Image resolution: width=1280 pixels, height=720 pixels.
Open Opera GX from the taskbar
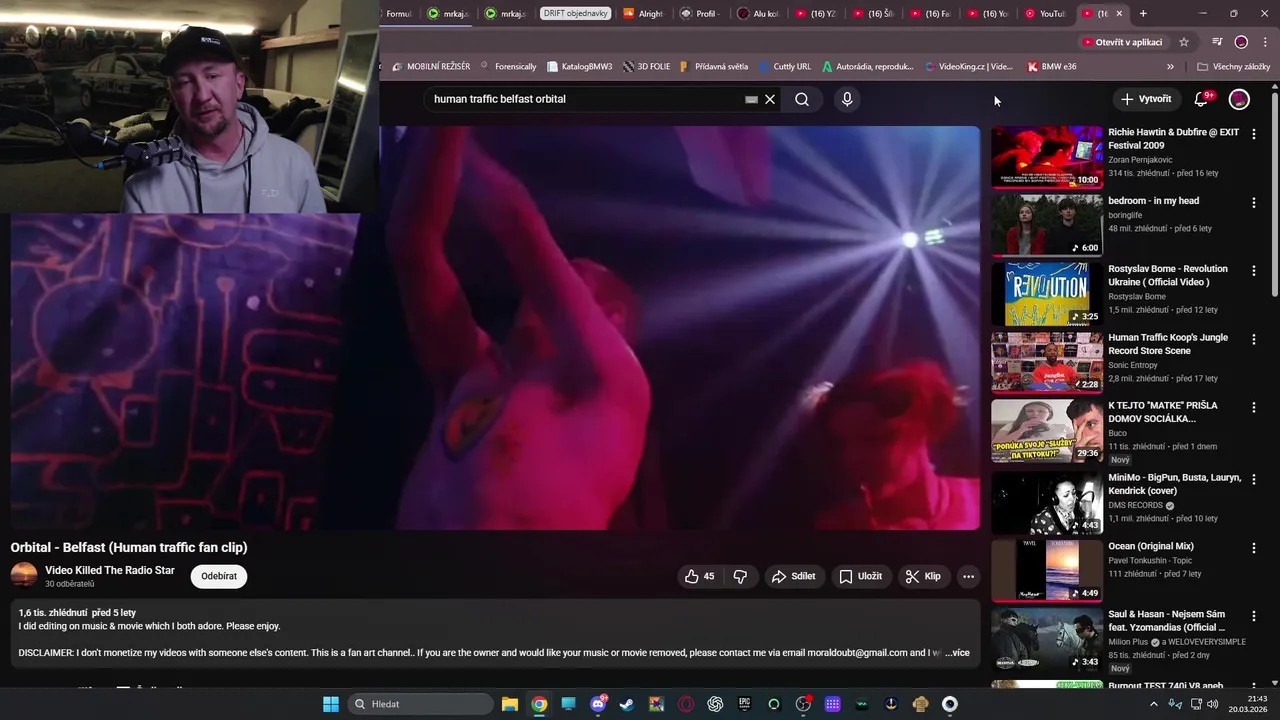pos(686,704)
